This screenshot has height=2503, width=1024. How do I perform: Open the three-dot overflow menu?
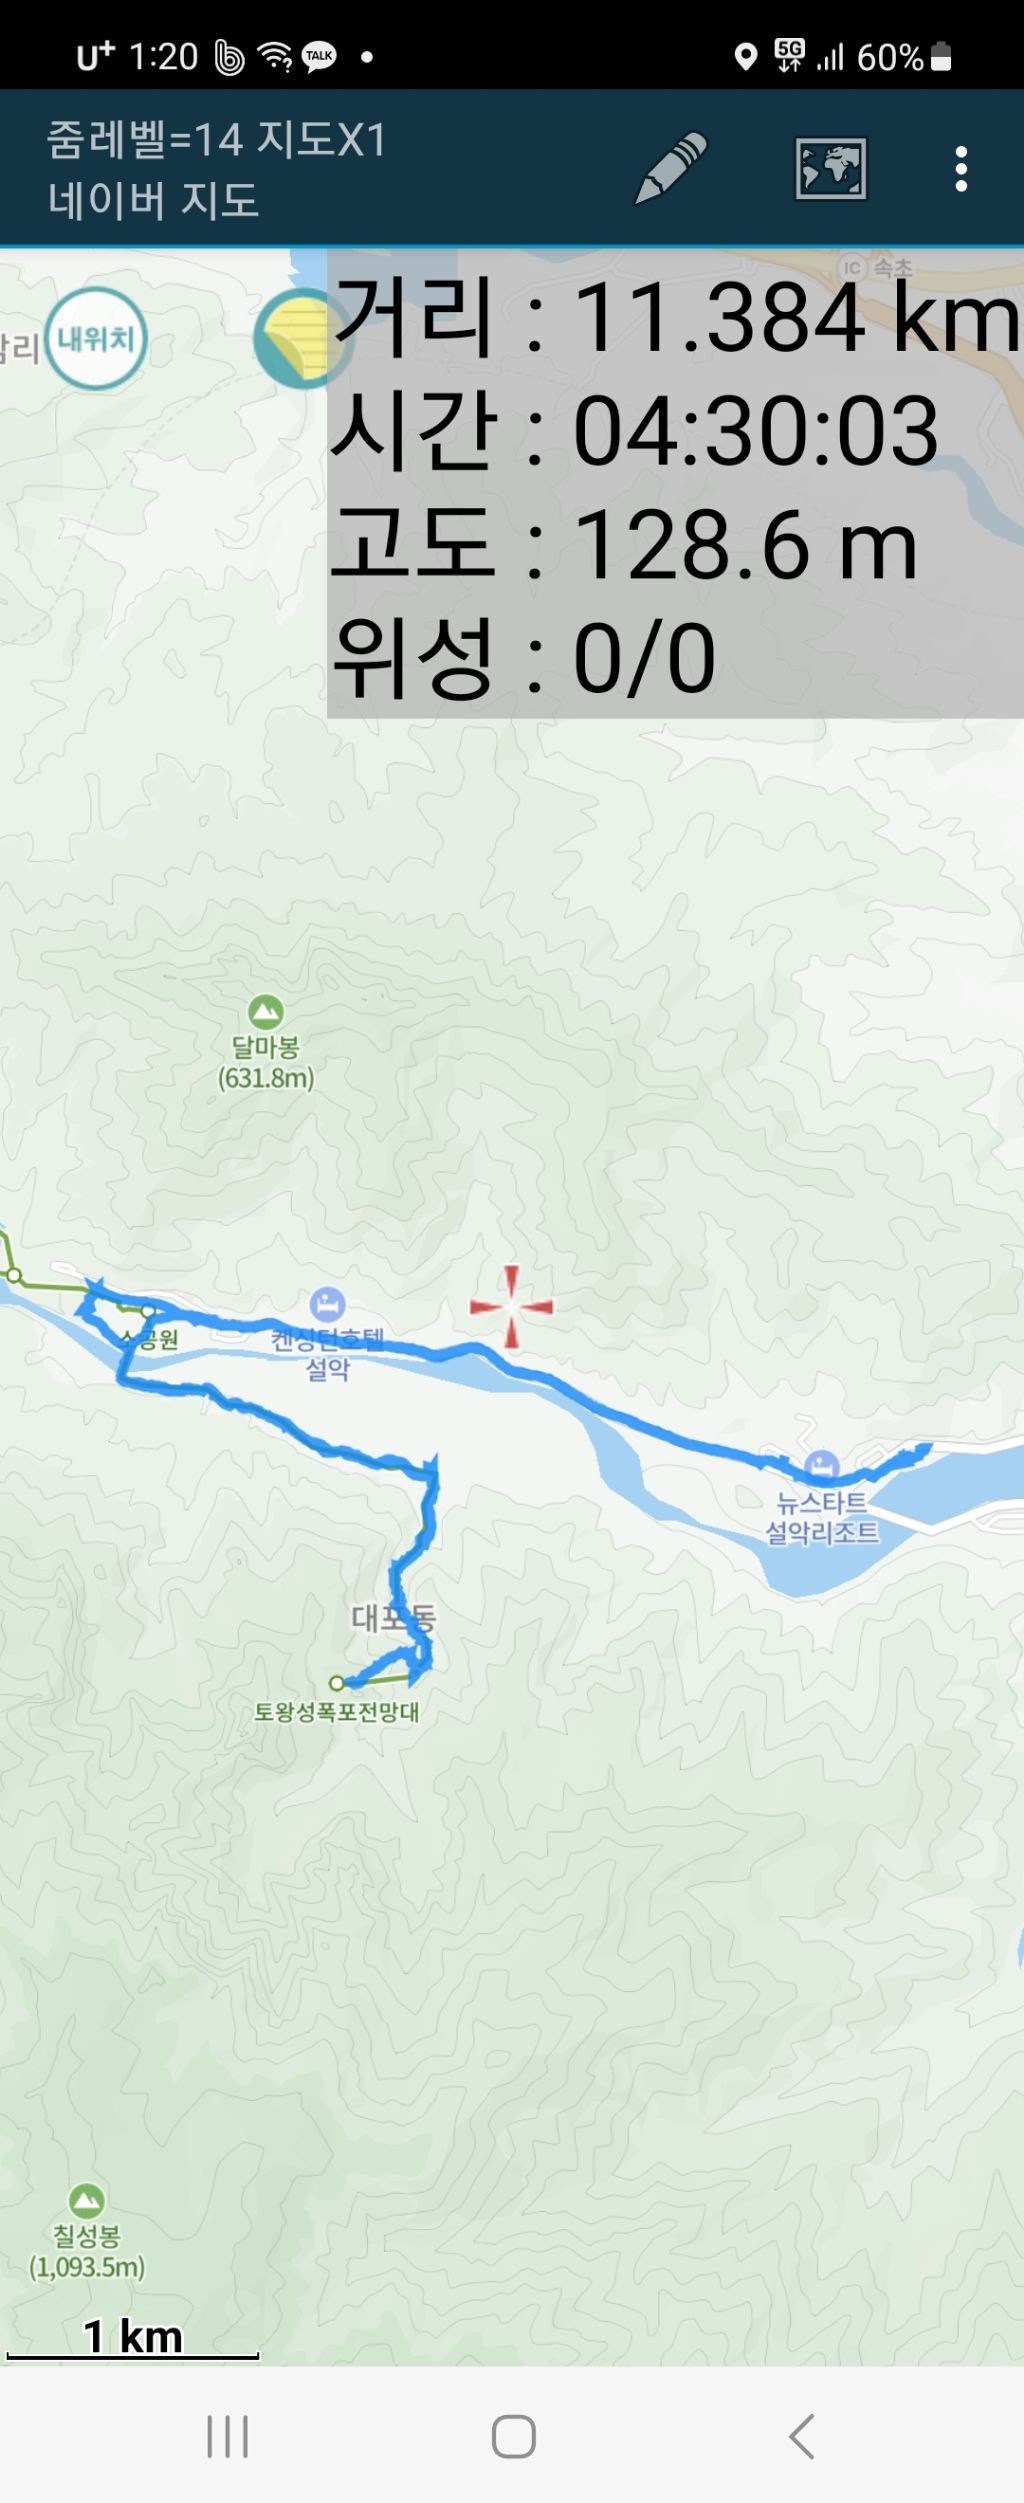point(961,168)
